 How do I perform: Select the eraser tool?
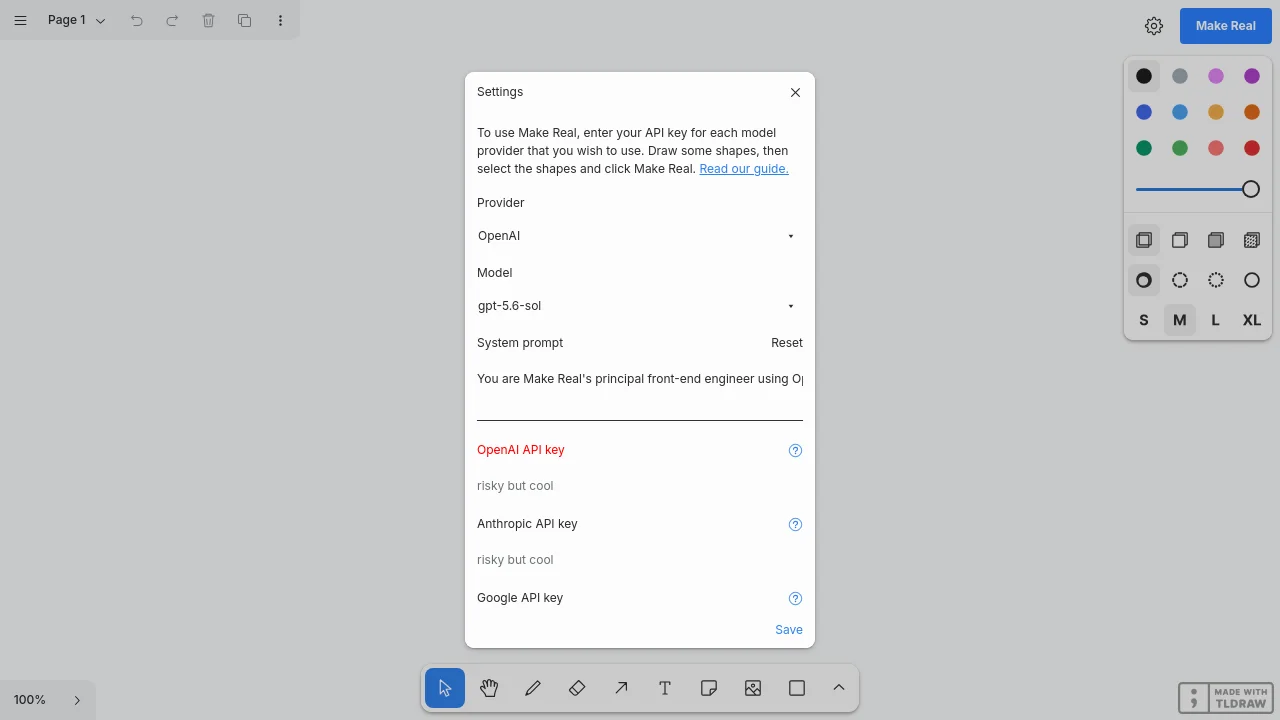coord(577,688)
